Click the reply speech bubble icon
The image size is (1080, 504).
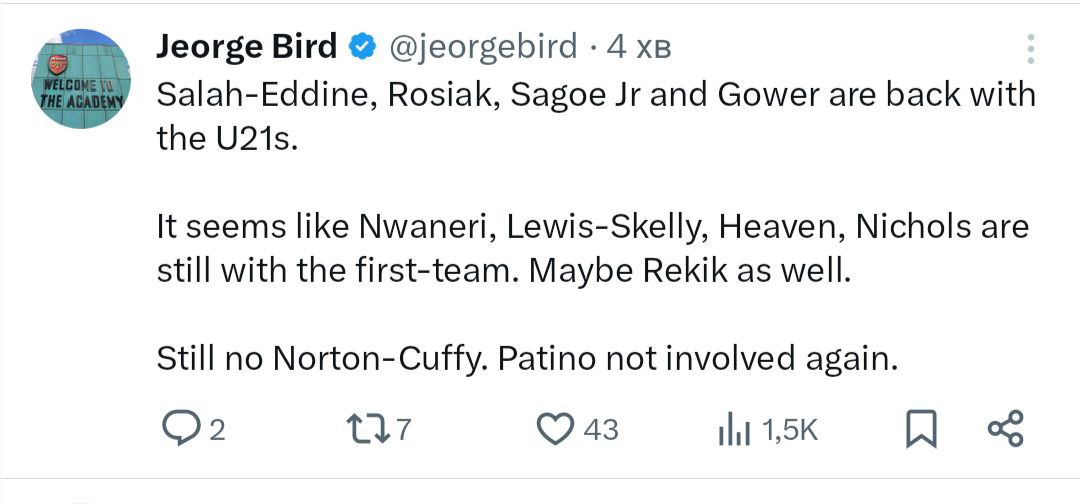click(181, 430)
